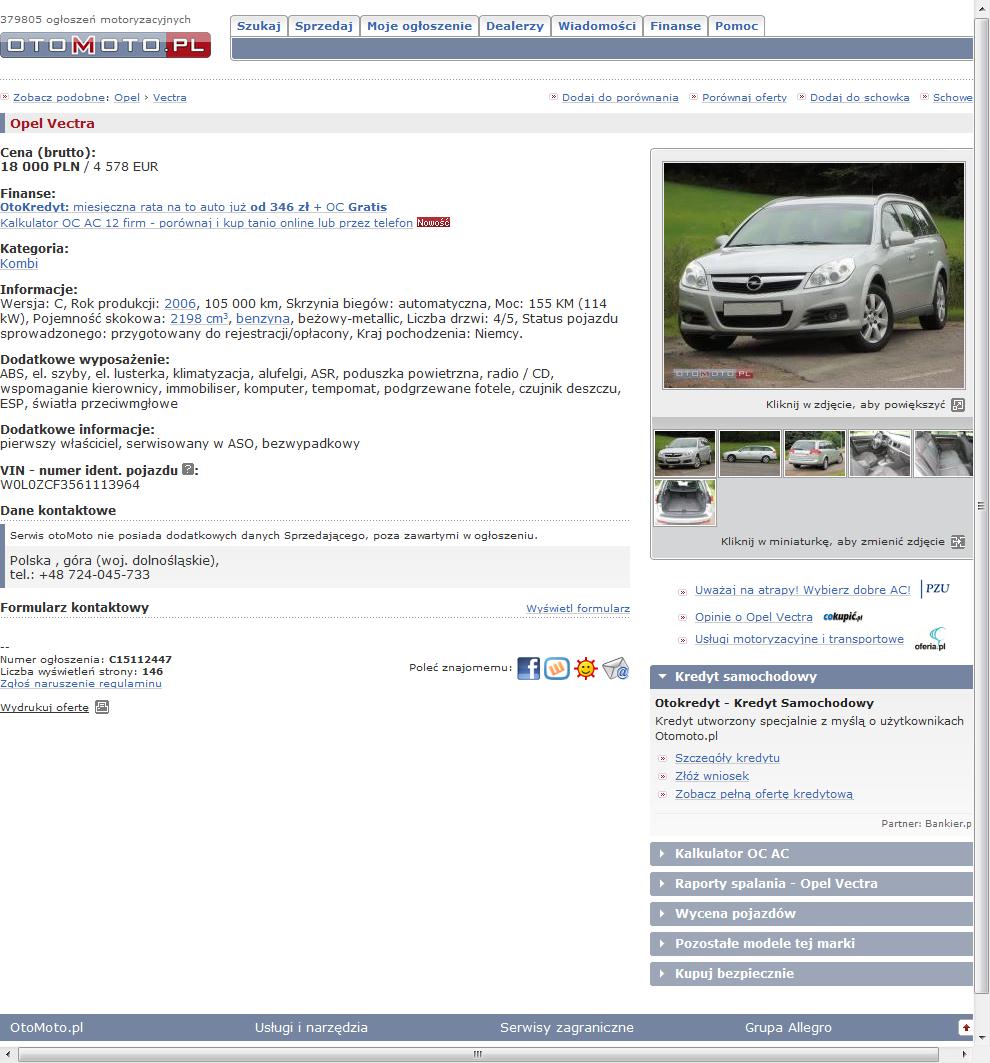Select the front interior dashboard thumbnail

pos(879,454)
